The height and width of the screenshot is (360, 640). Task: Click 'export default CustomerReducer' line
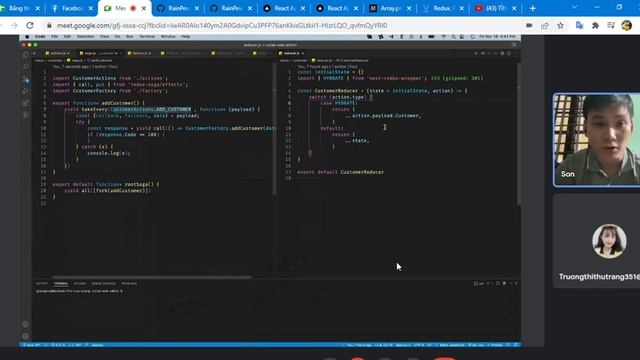pyautogui.click(x=340, y=172)
